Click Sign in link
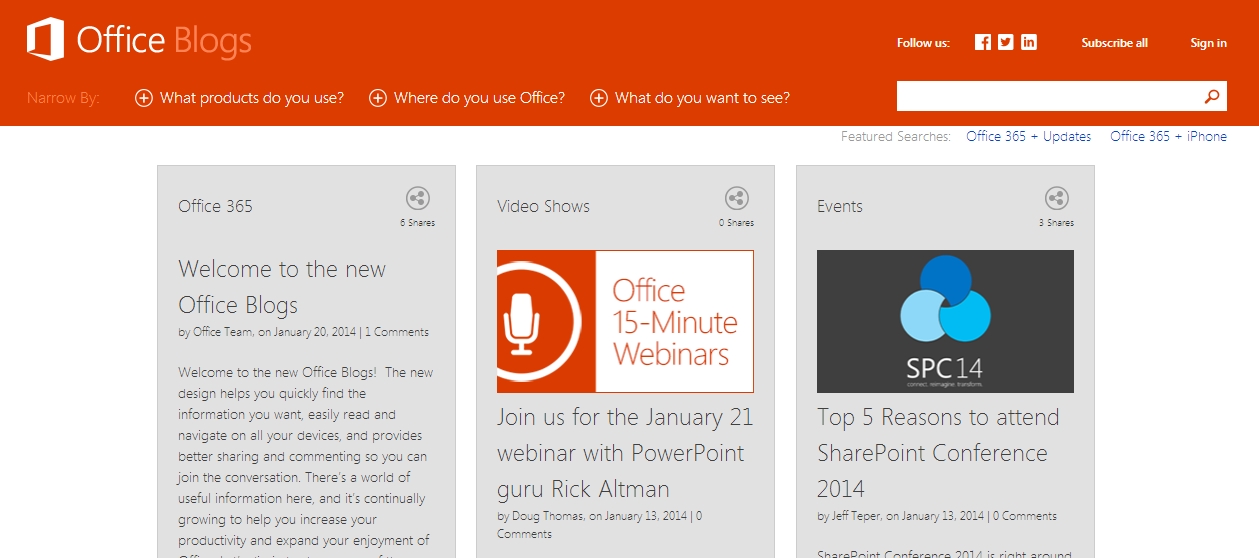Viewport: 1259px width, 558px height. [x=1208, y=43]
